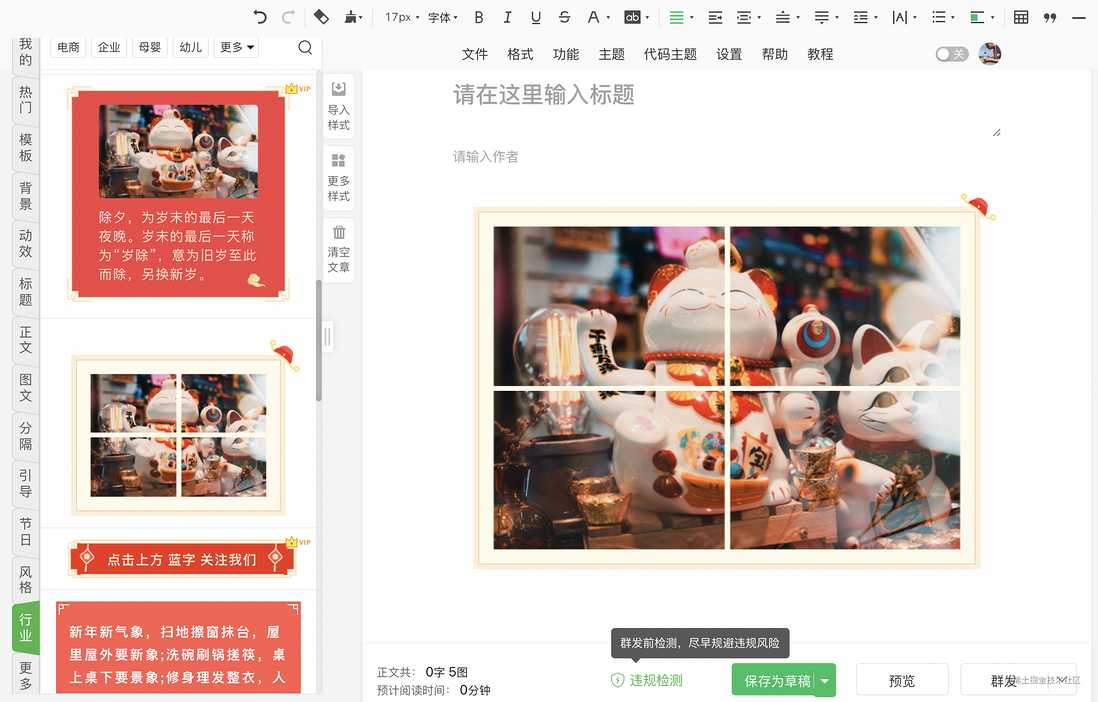The height and width of the screenshot is (702, 1098).
Task: Toggle bold text formatting
Action: pos(479,18)
